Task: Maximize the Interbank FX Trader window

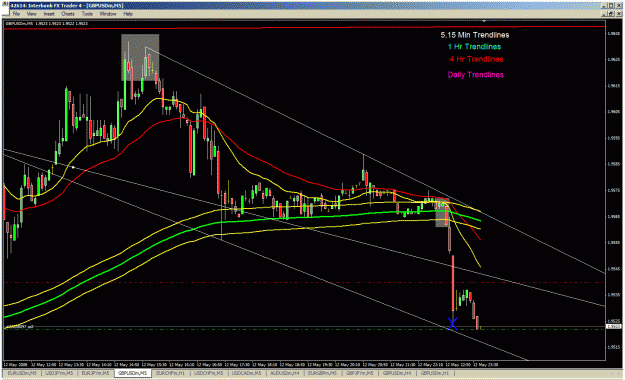Action: click(611, 6)
